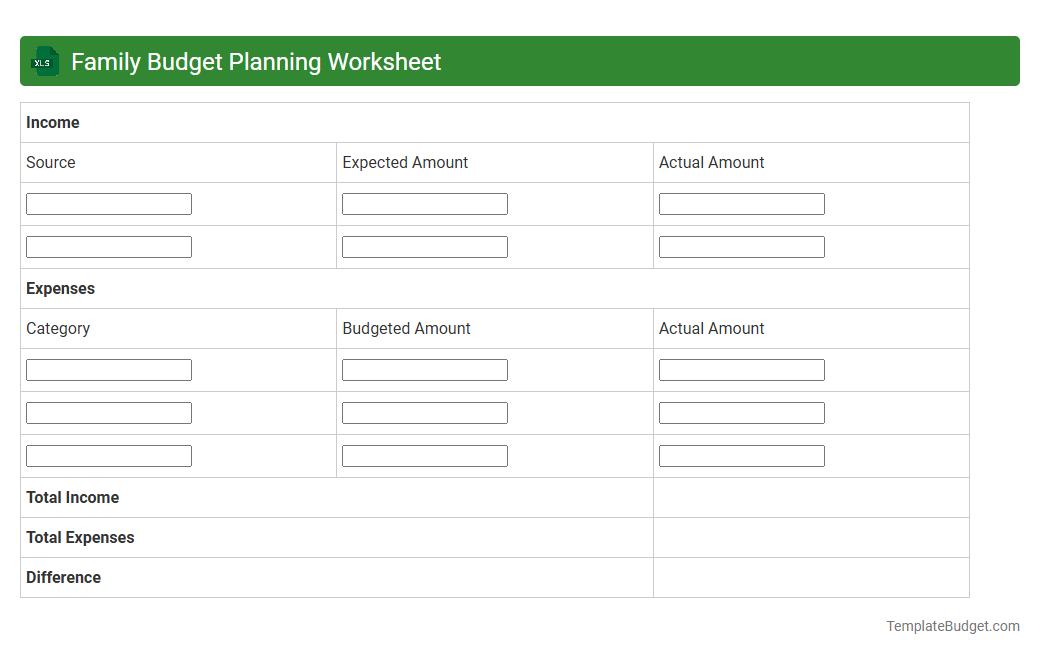Viewport: 1040px width, 655px height.
Task: Click the first expense Category input field
Action: [108, 369]
